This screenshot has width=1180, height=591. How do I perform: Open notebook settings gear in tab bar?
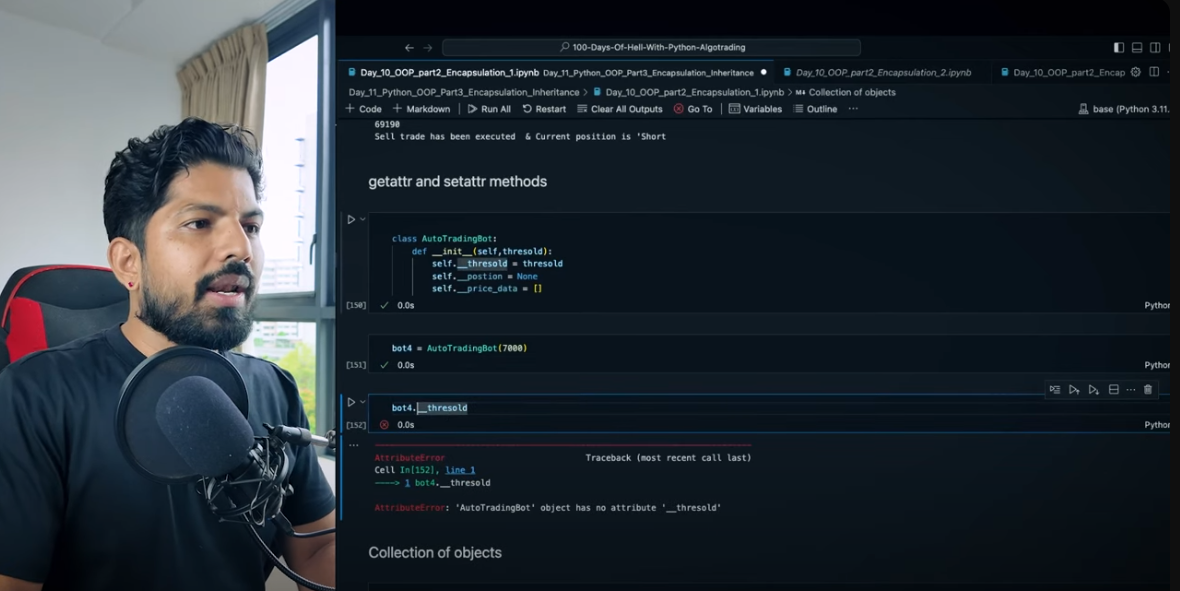[1136, 72]
